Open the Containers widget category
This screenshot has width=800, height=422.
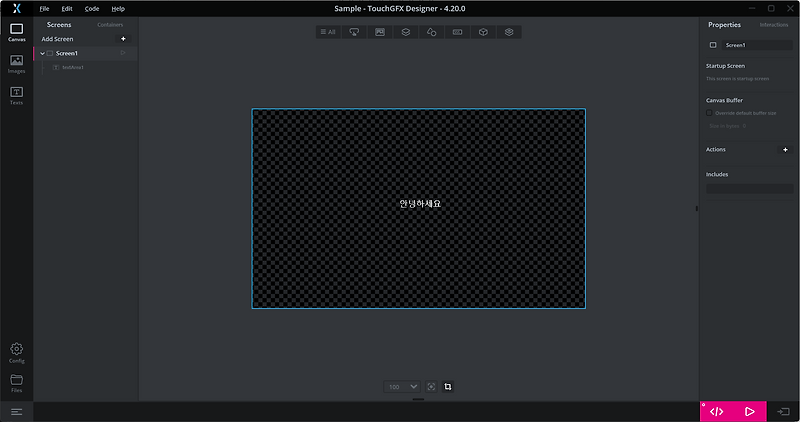(406, 32)
